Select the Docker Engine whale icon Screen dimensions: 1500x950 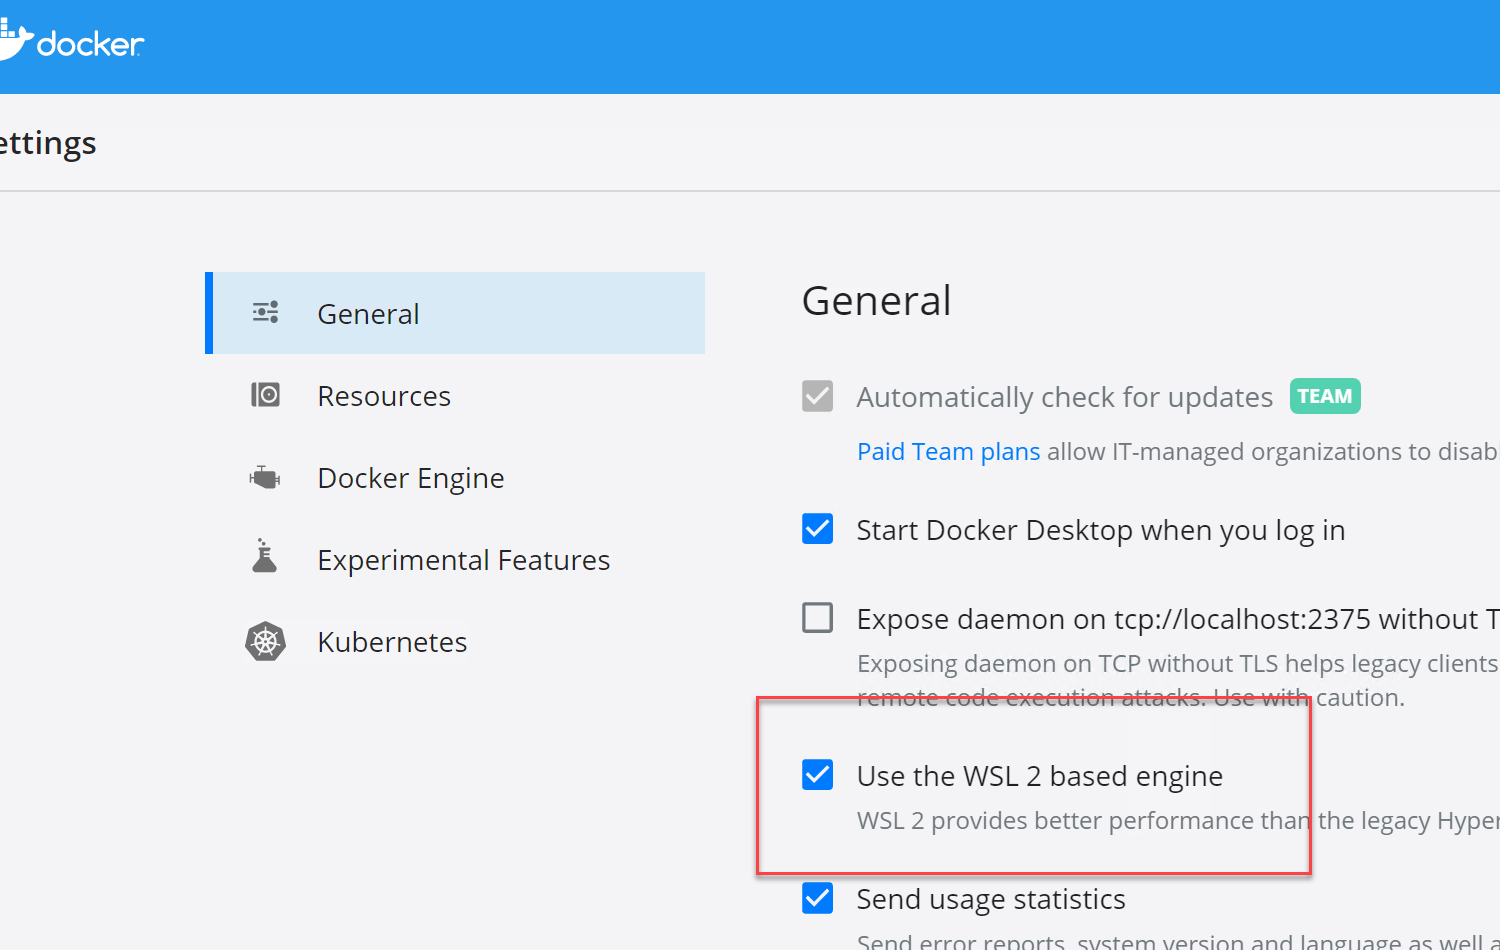click(263, 476)
